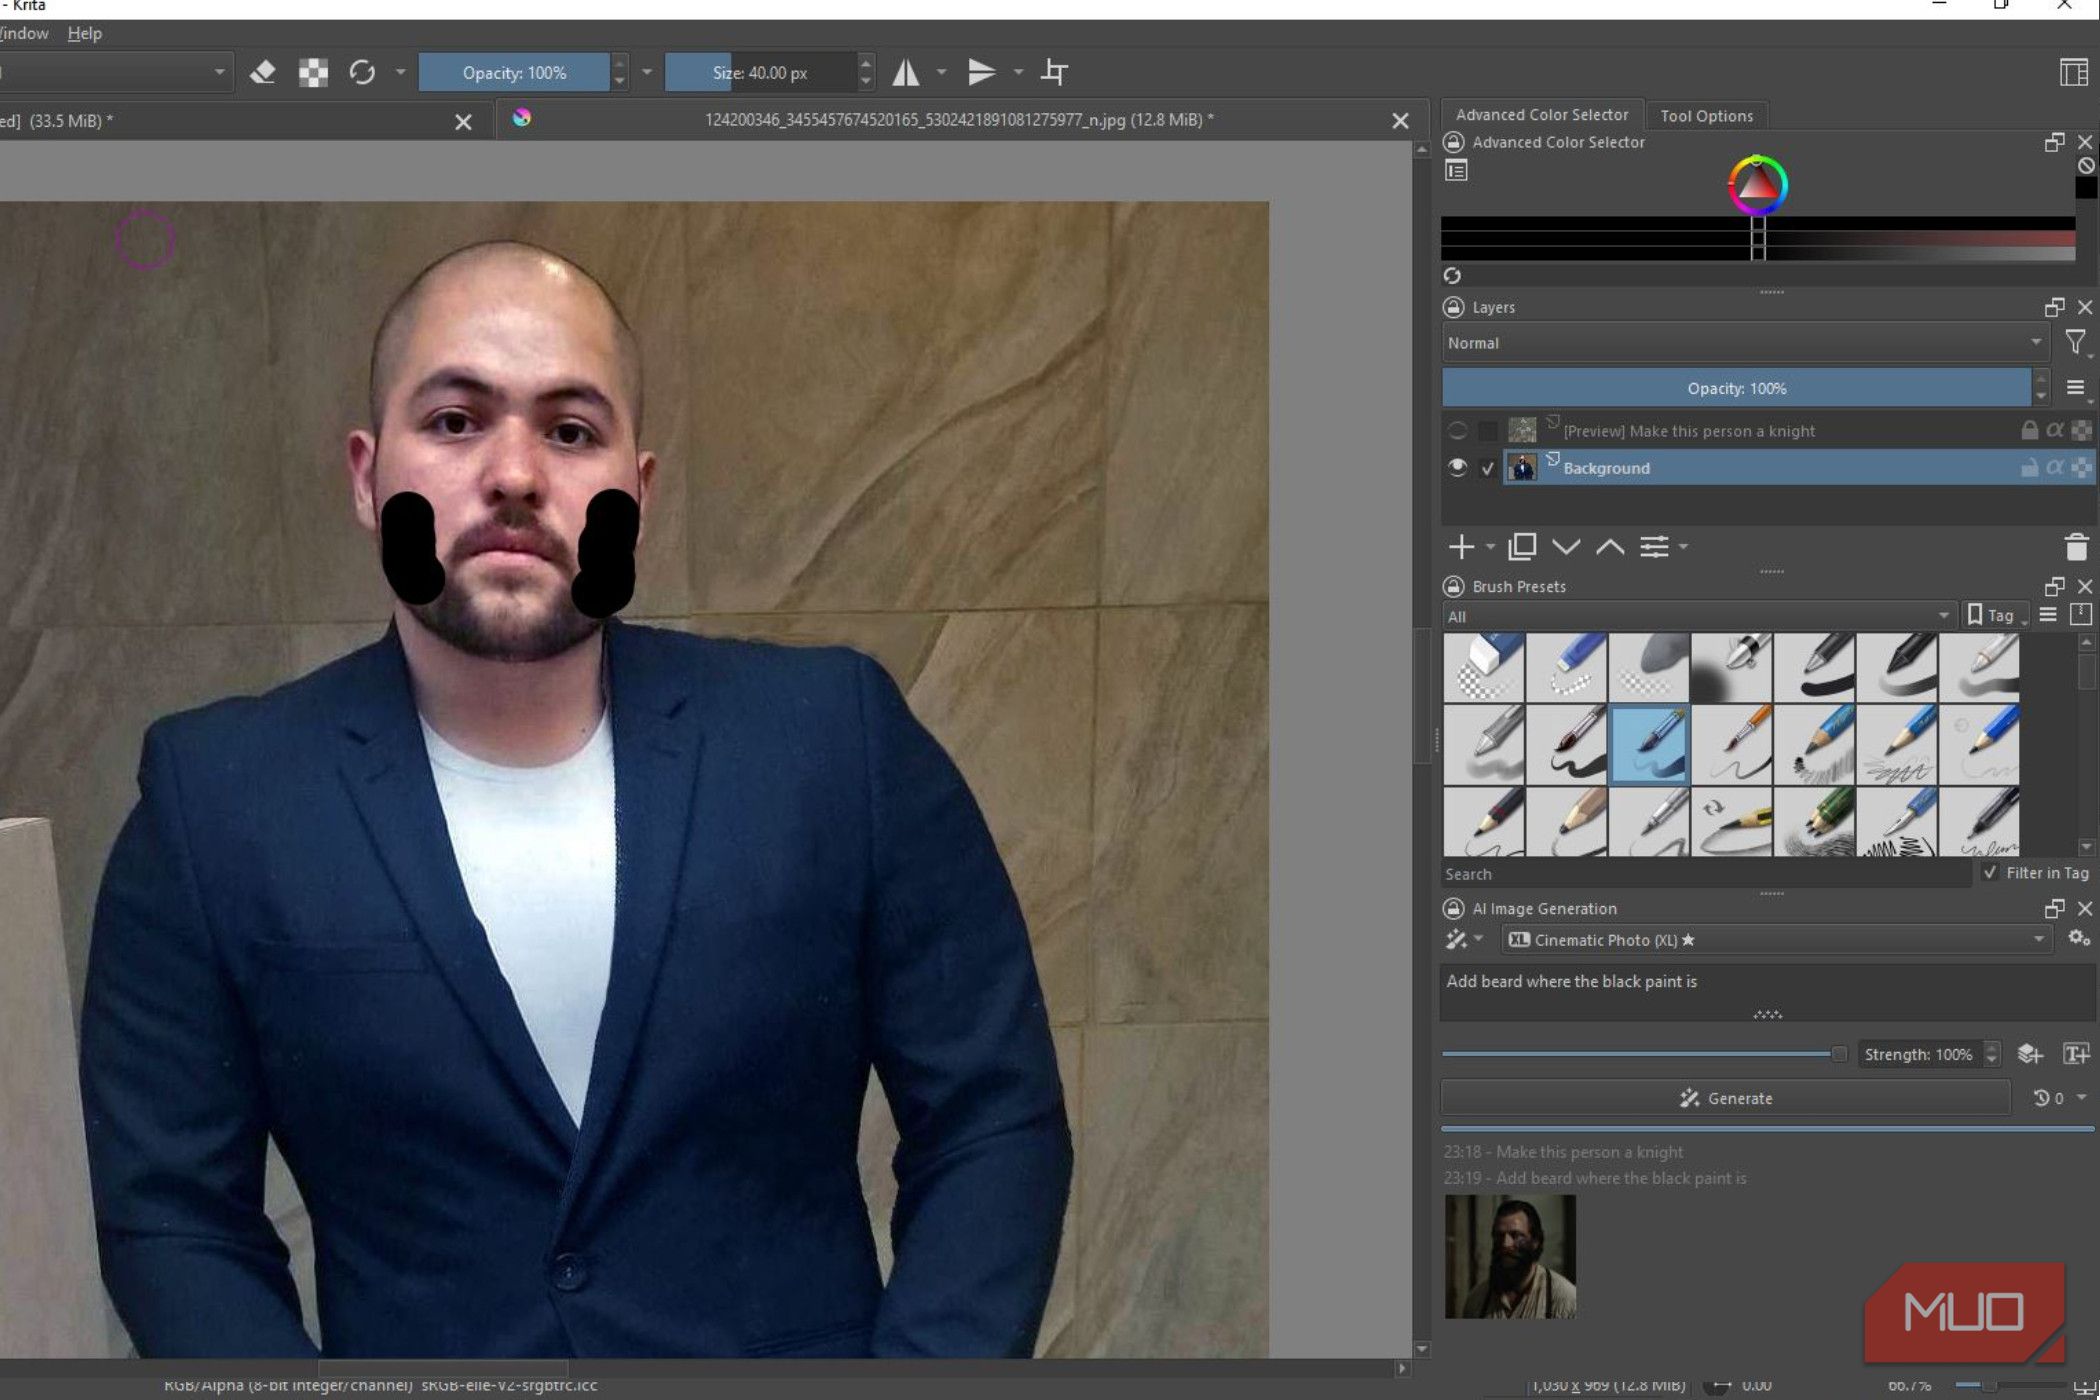This screenshot has width=2100, height=1400.
Task: Click the hue ring color triangle selector
Action: pyautogui.click(x=1758, y=185)
